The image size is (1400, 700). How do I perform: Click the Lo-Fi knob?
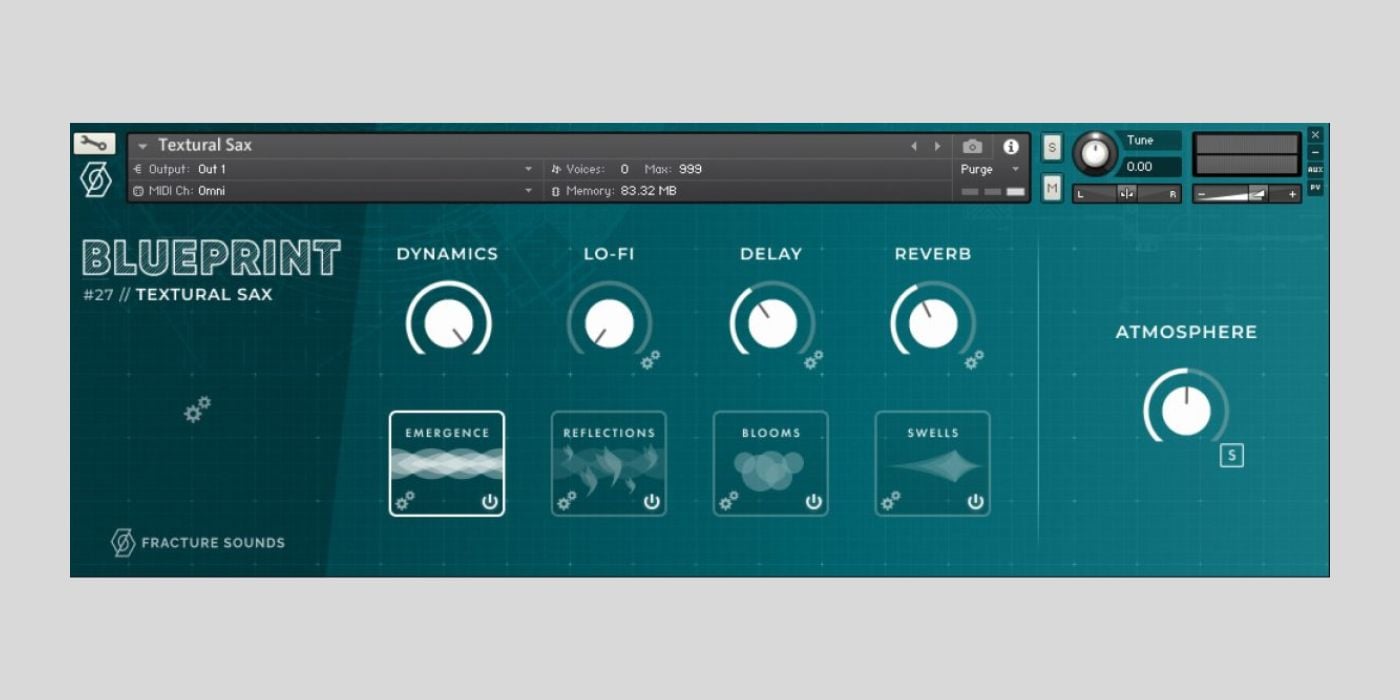tap(609, 324)
